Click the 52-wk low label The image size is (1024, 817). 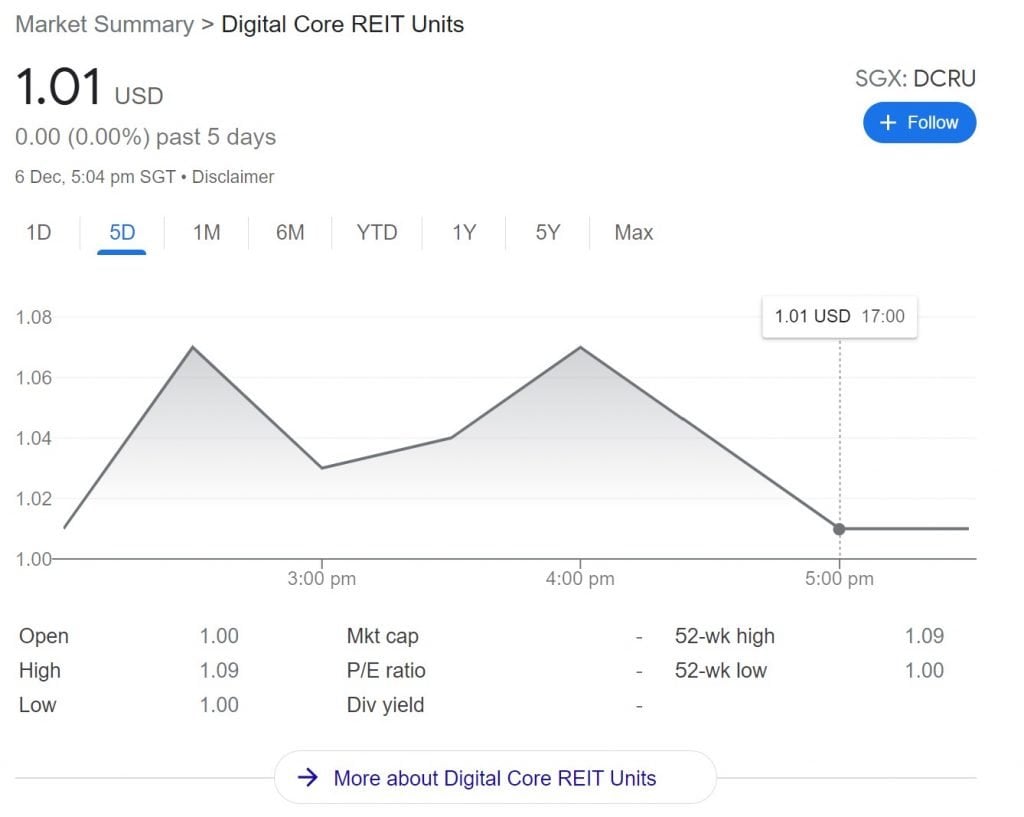721,671
